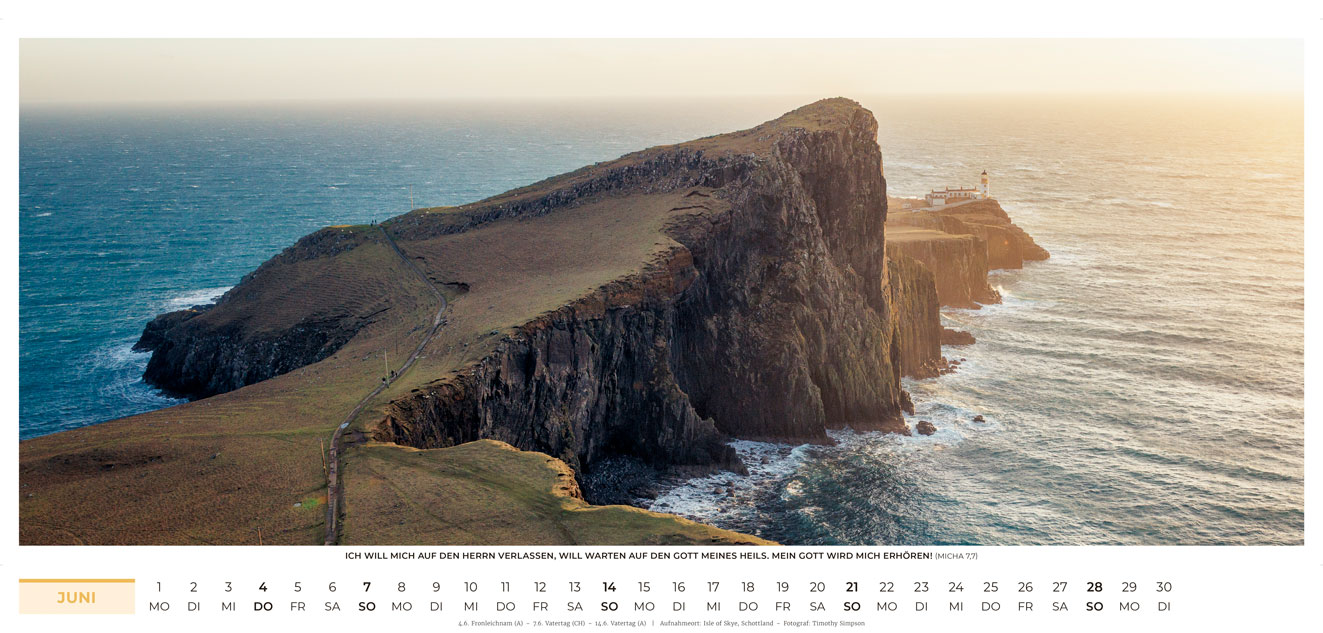Select bold Sunday 28

pyautogui.click(x=1095, y=588)
